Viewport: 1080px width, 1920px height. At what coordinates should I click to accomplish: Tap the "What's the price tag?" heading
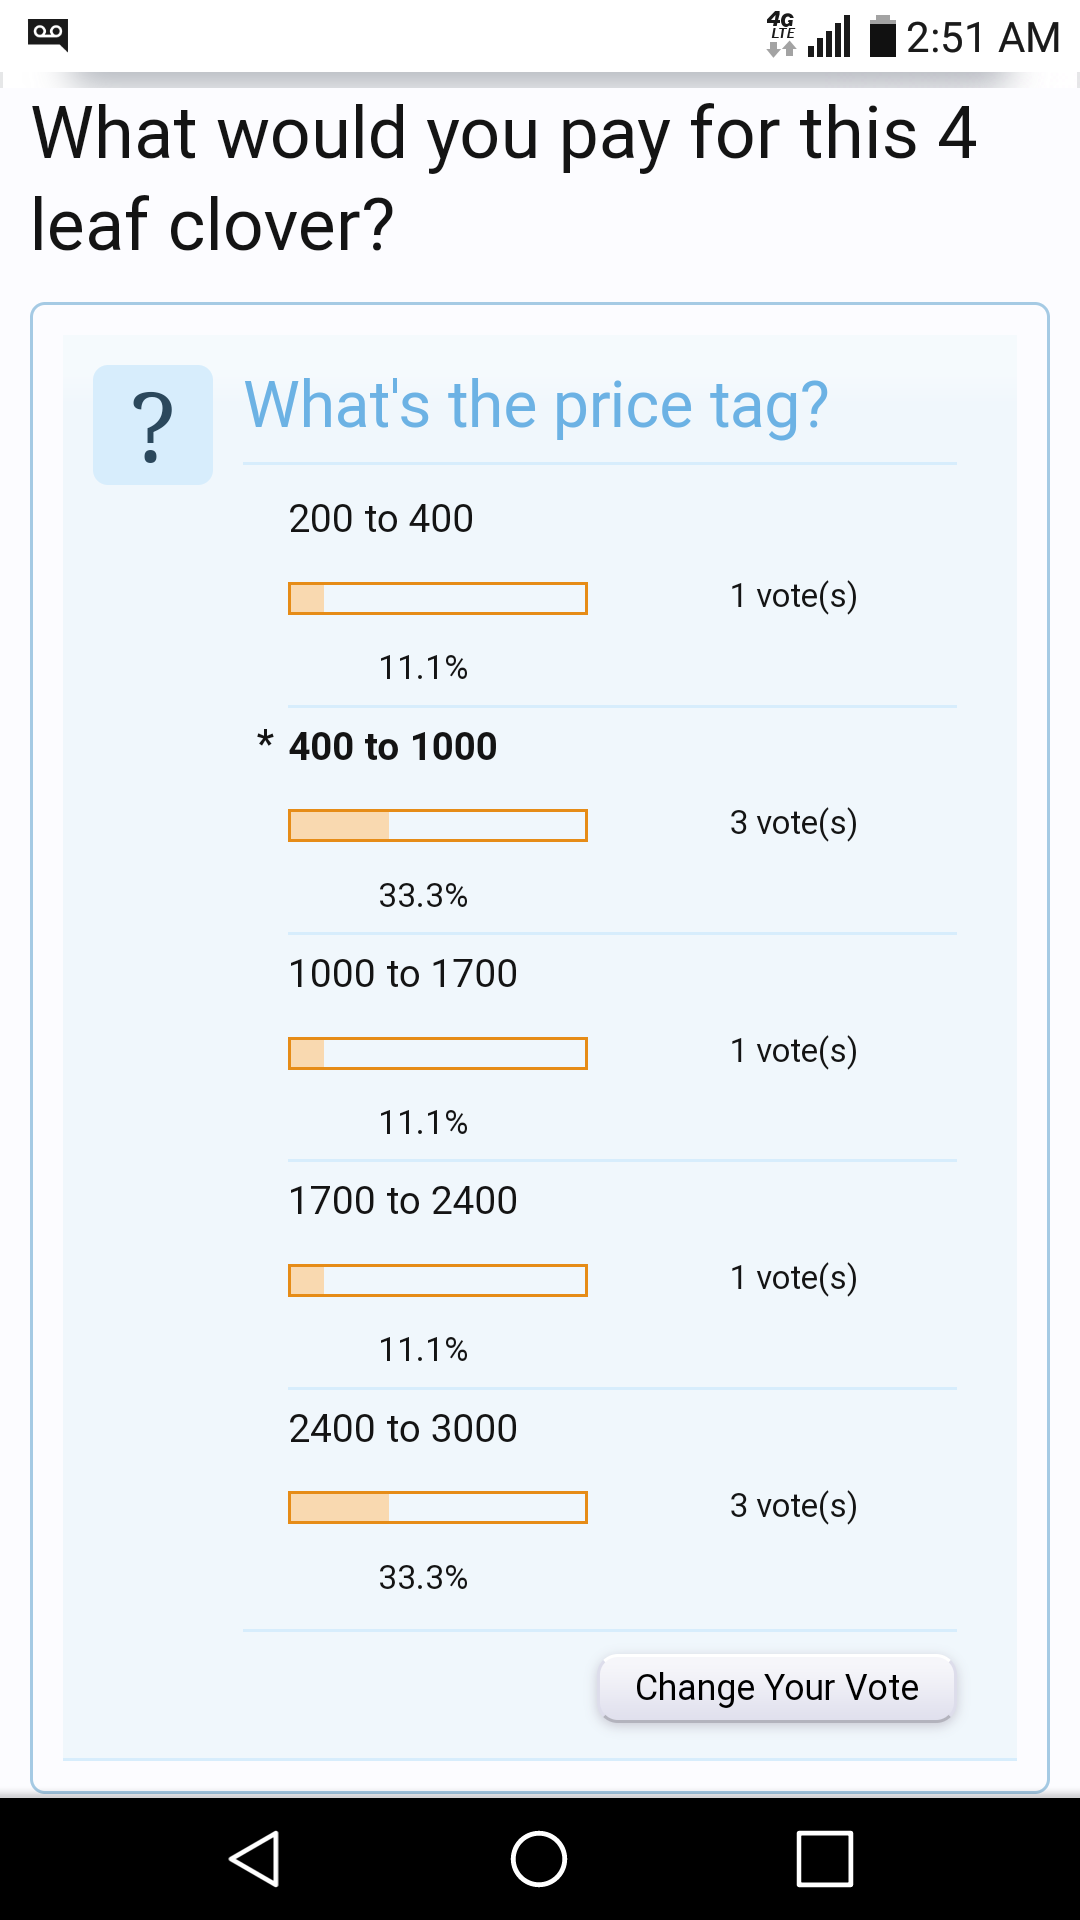point(537,406)
